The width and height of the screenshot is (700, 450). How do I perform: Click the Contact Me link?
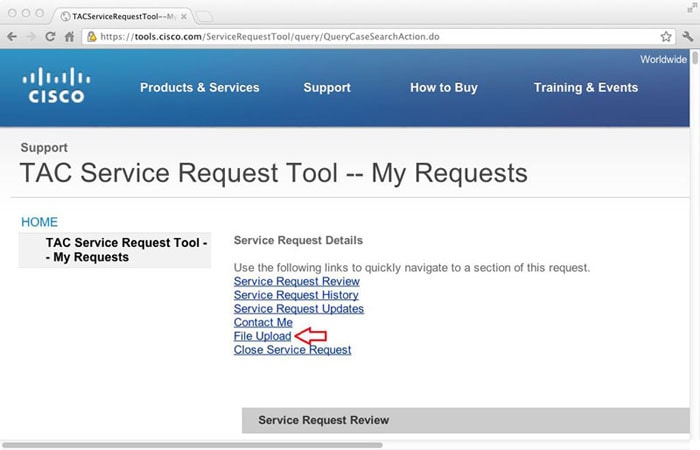click(263, 322)
